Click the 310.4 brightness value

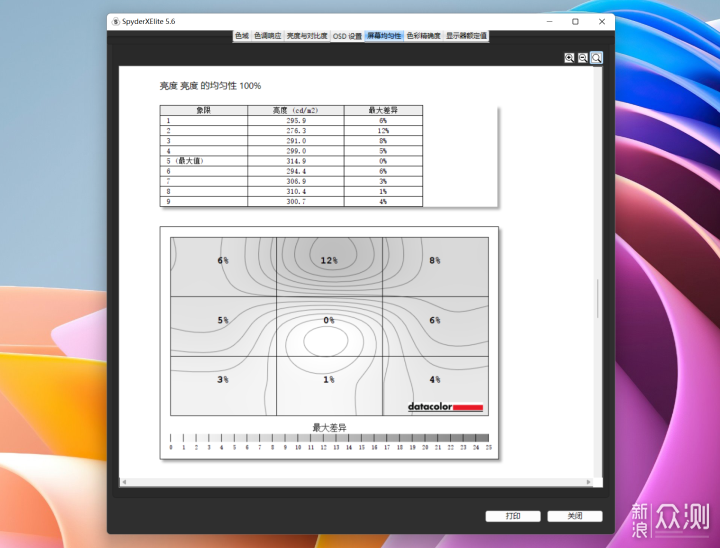point(296,192)
